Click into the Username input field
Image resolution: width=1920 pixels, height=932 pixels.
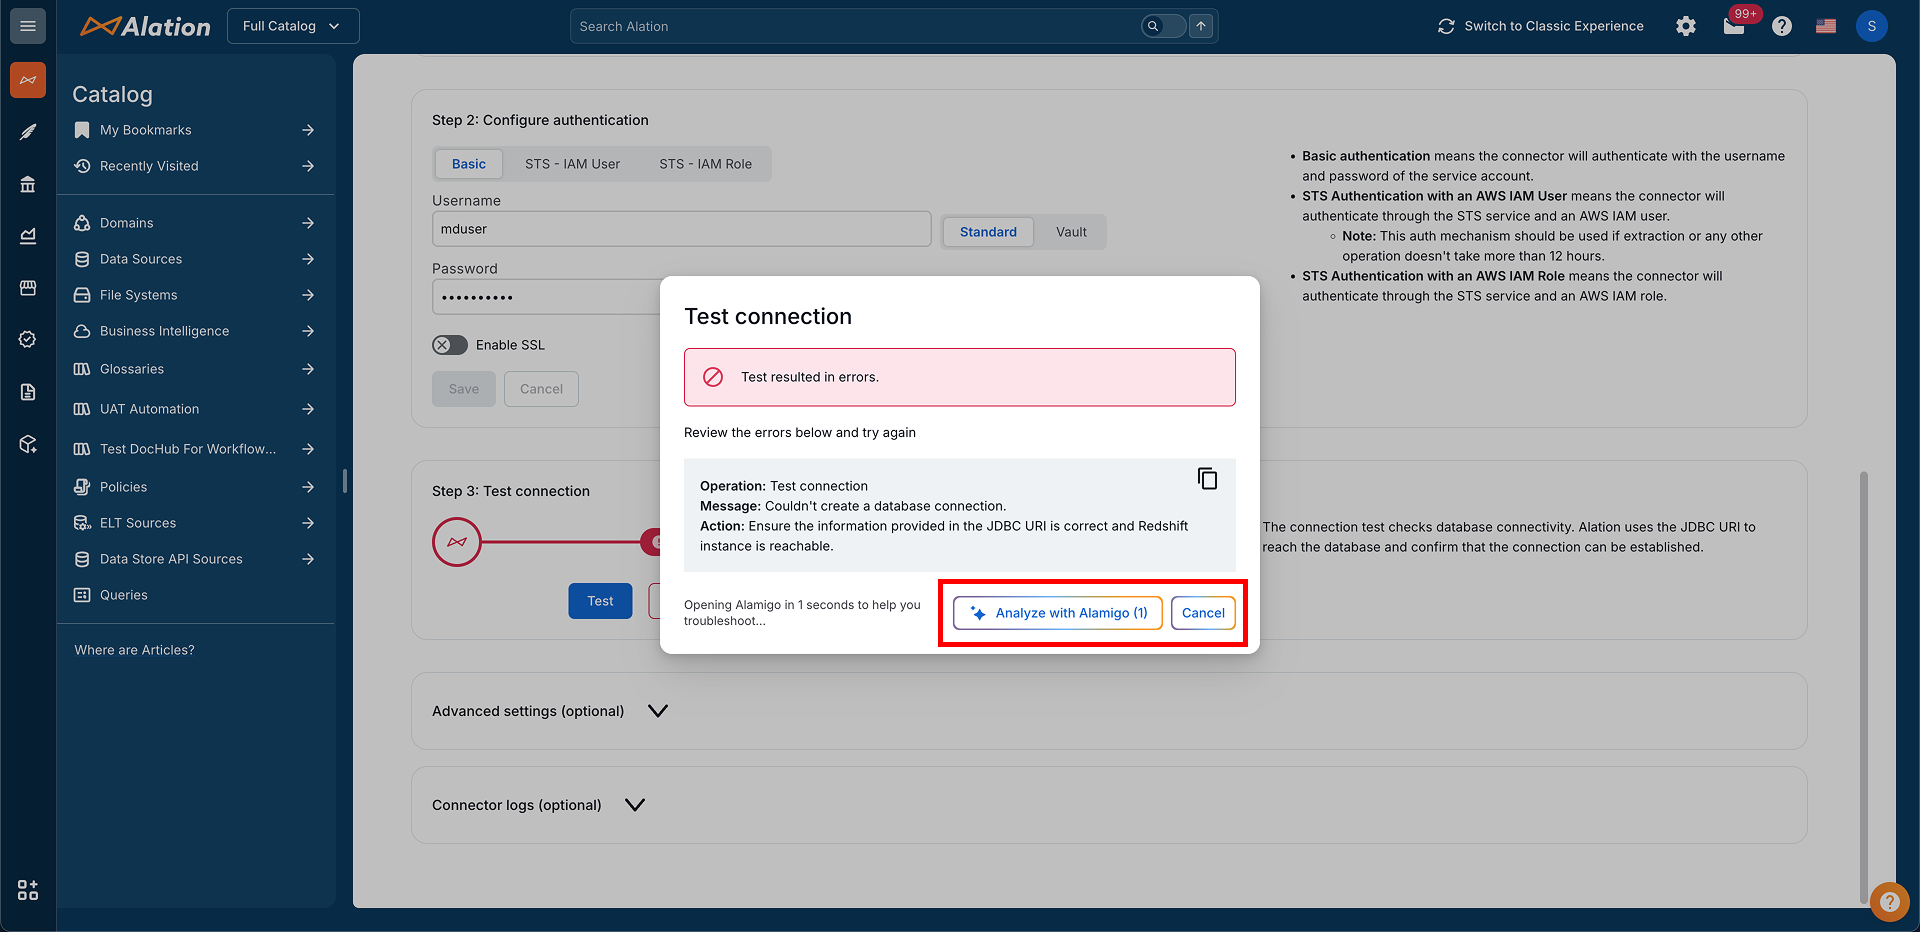click(x=681, y=229)
